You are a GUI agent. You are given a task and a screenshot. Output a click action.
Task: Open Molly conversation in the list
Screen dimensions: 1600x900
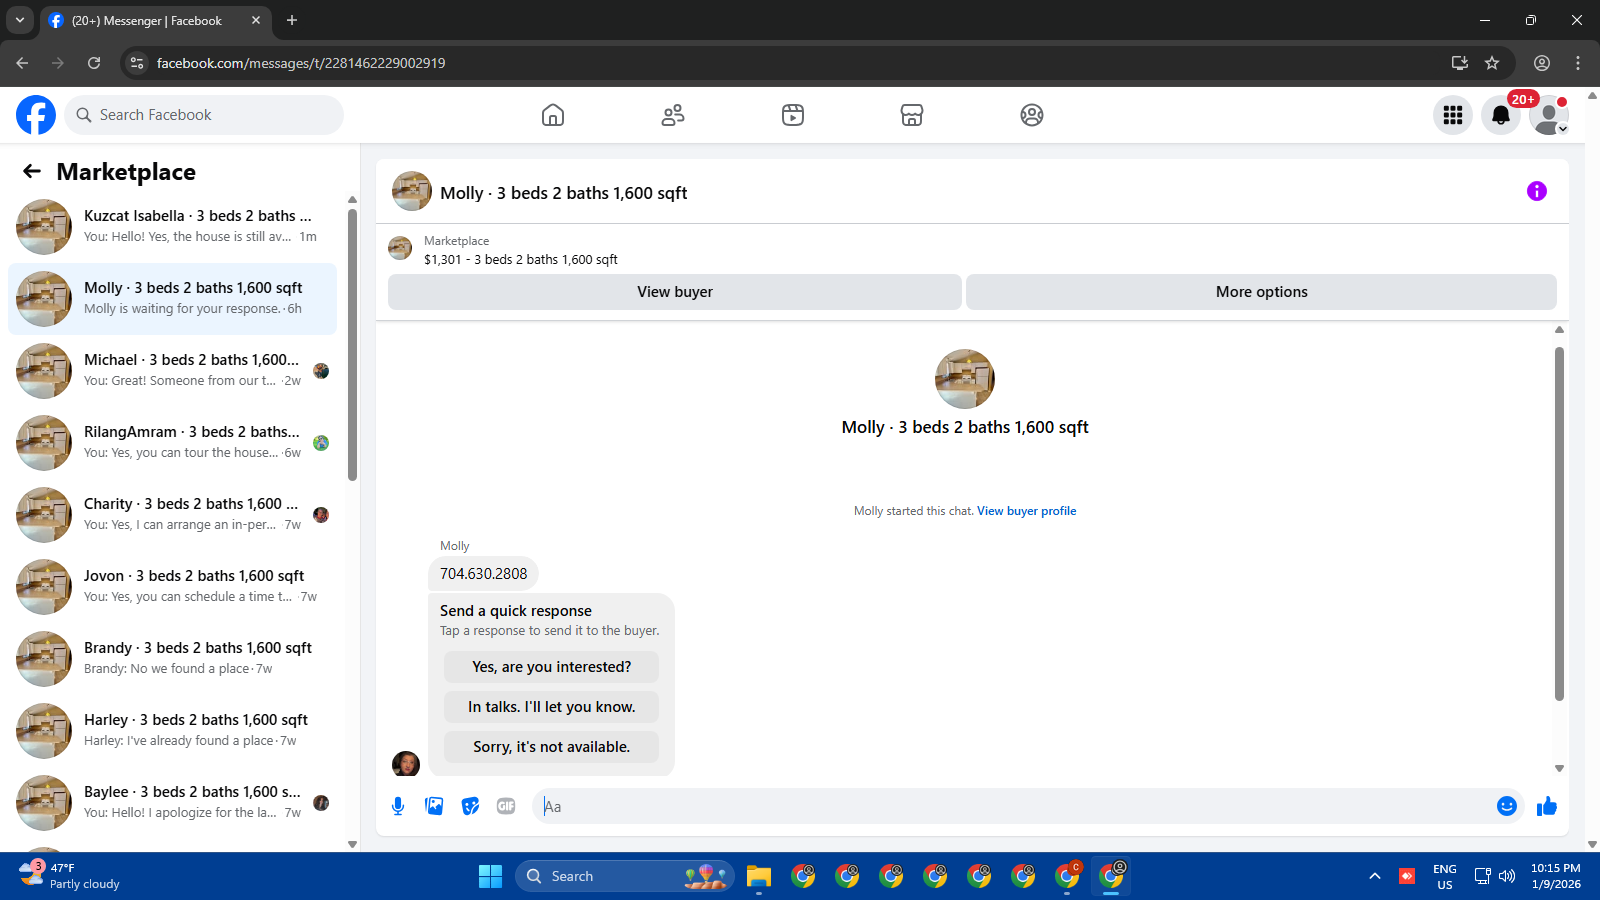click(172, 299)
